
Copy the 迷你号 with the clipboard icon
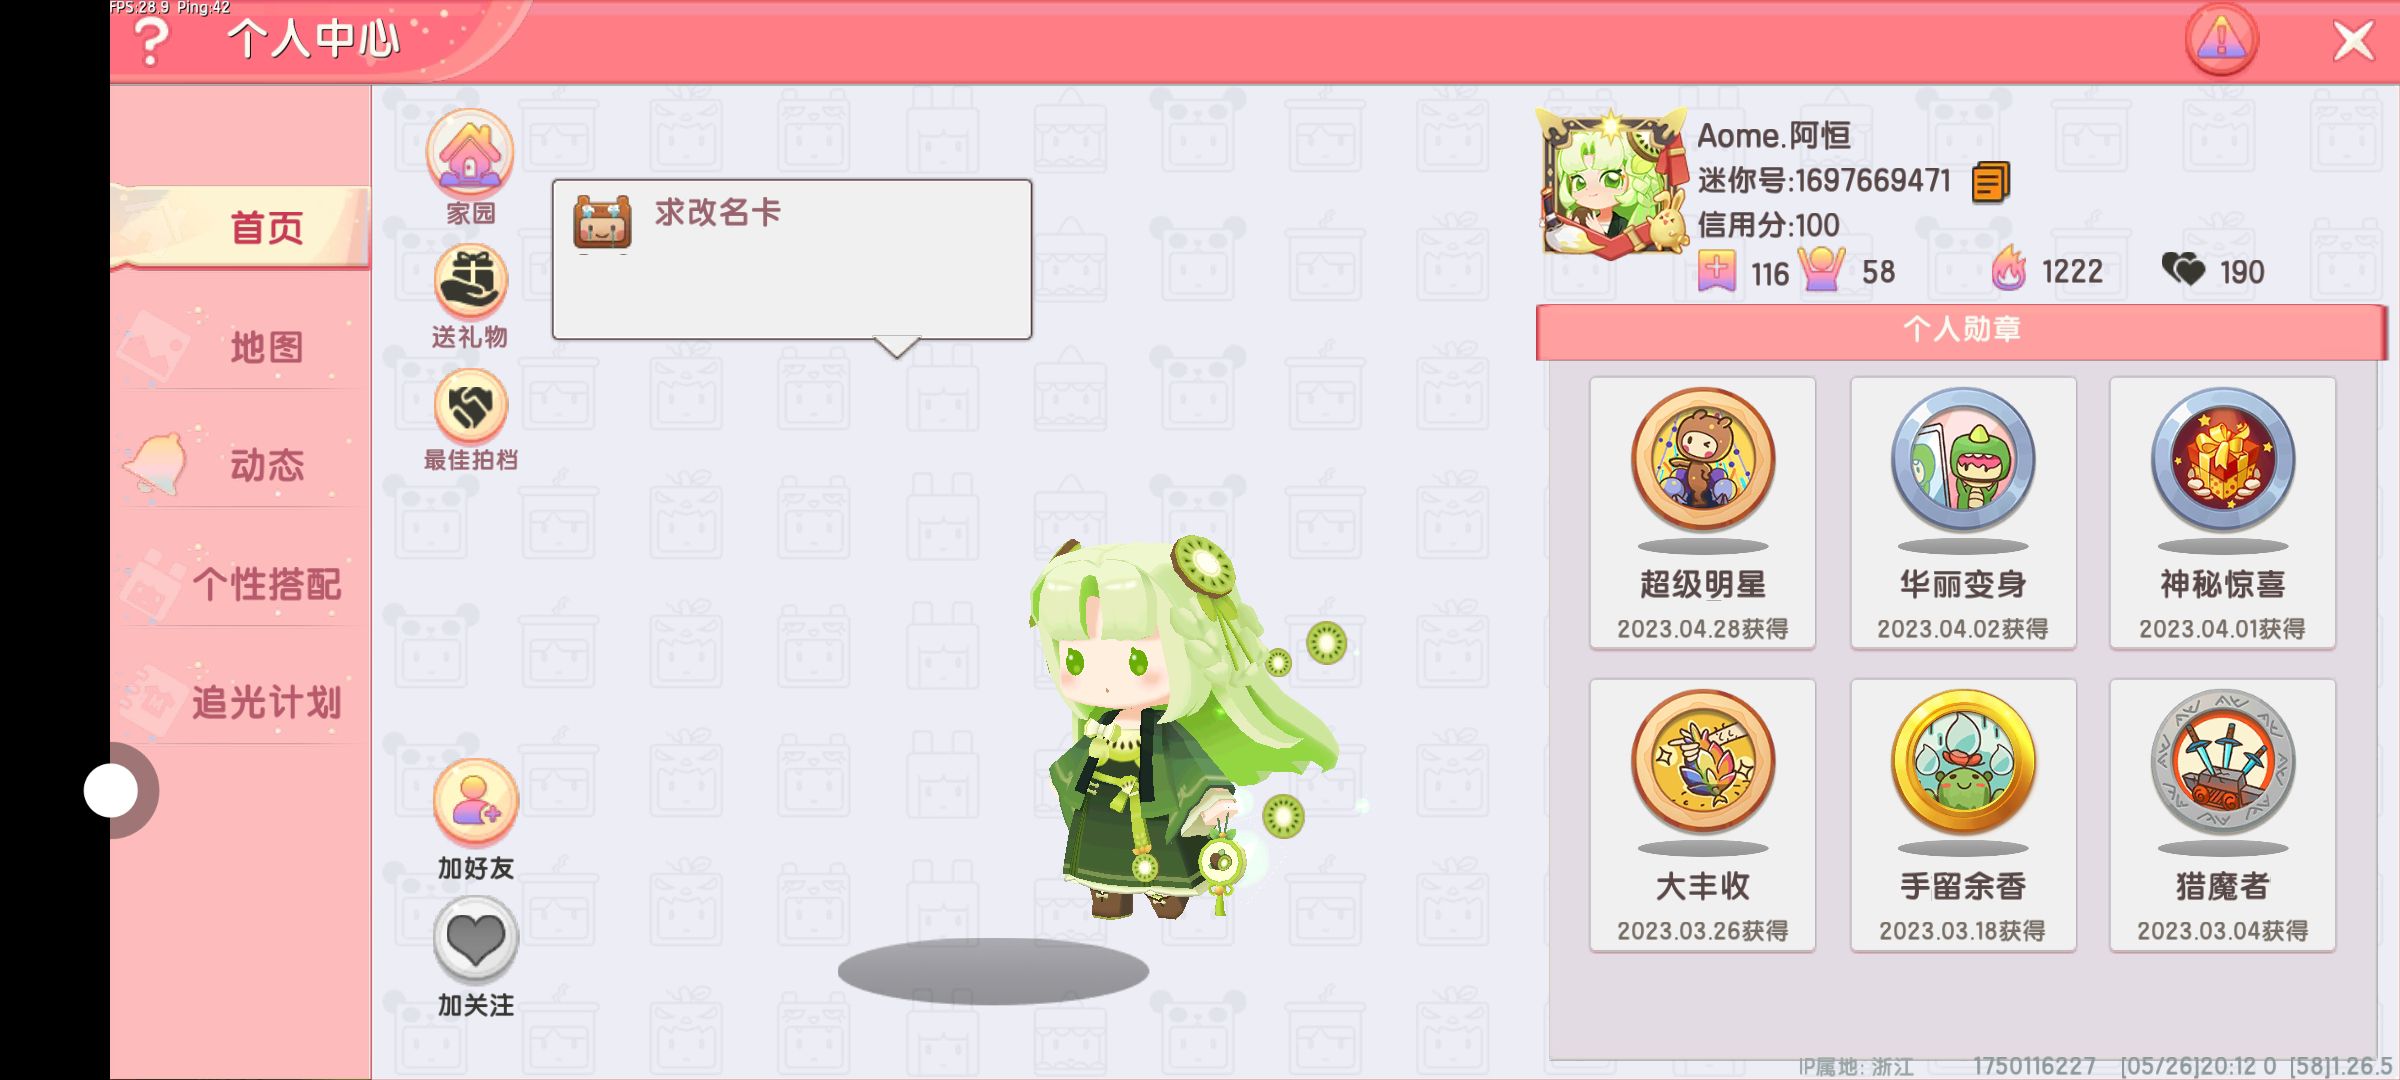1990,182
